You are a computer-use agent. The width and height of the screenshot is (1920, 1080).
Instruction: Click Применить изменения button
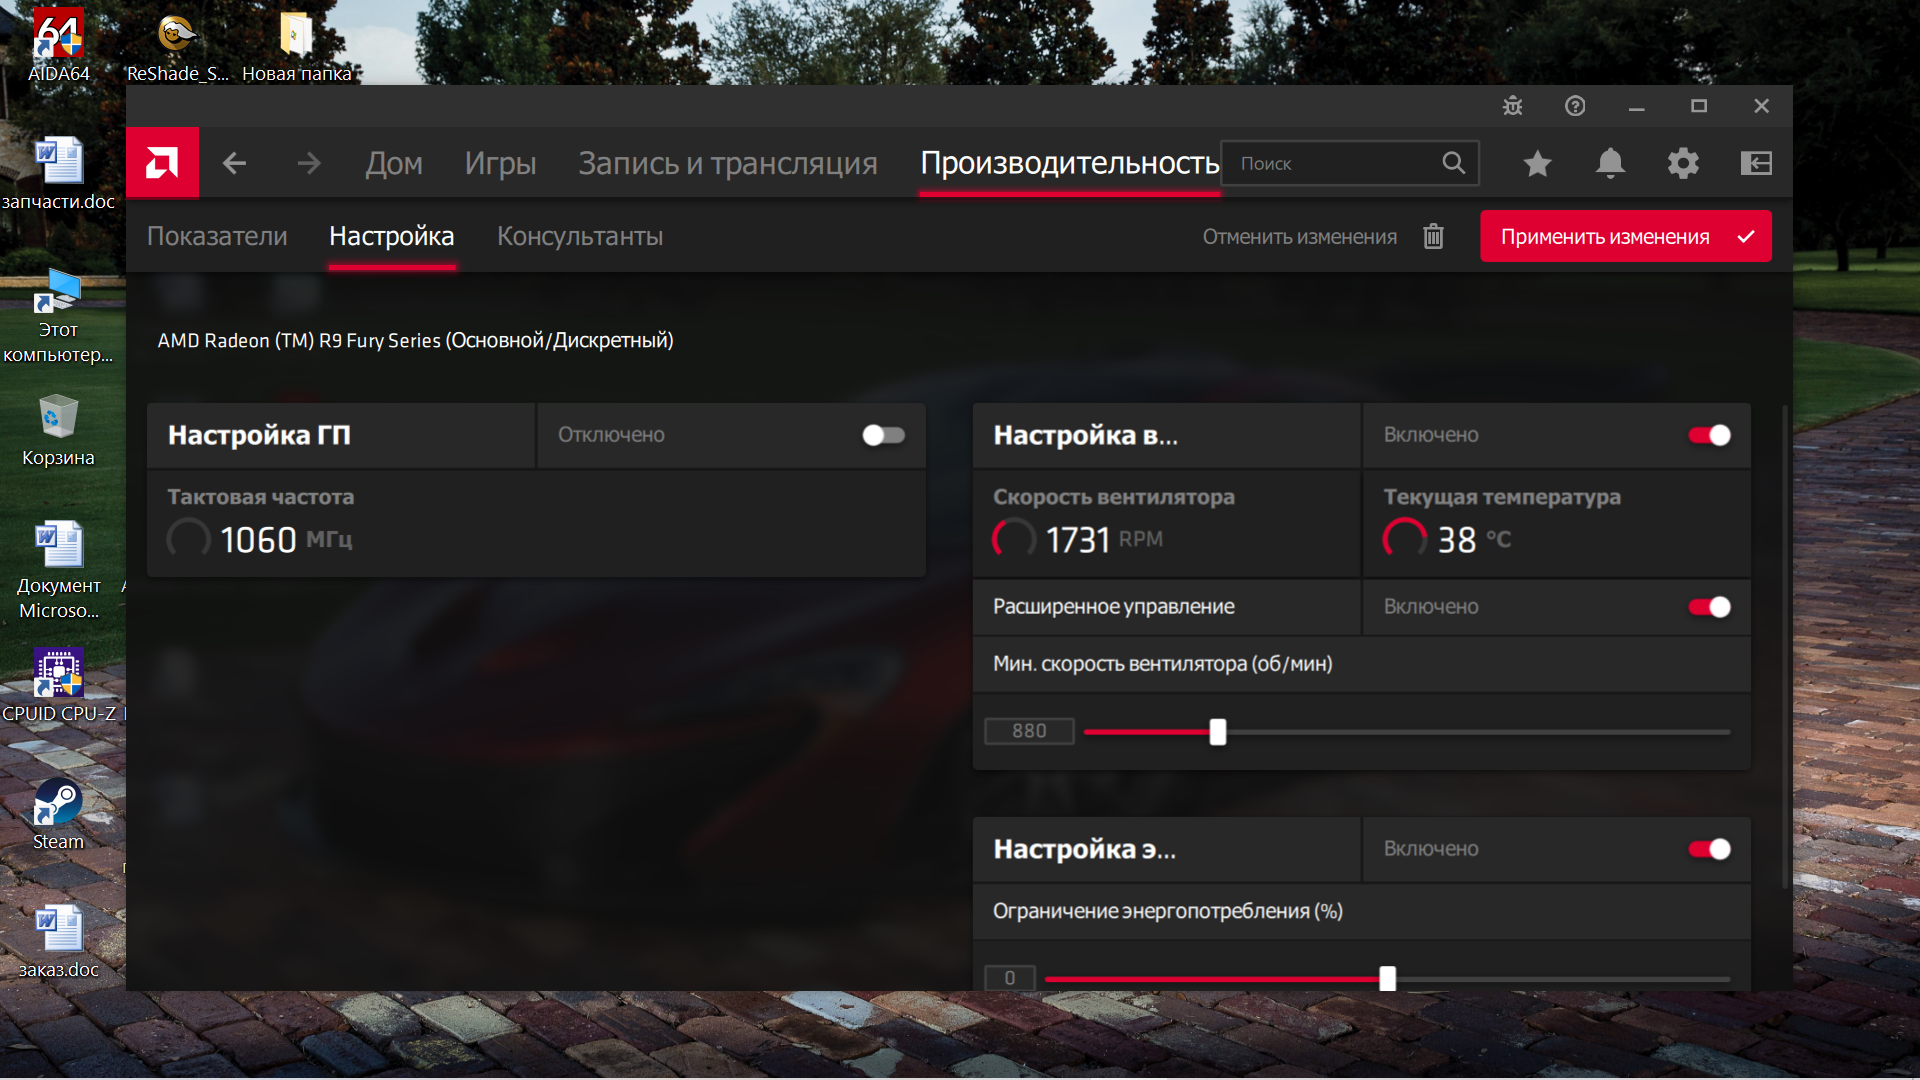point(1625,237)
